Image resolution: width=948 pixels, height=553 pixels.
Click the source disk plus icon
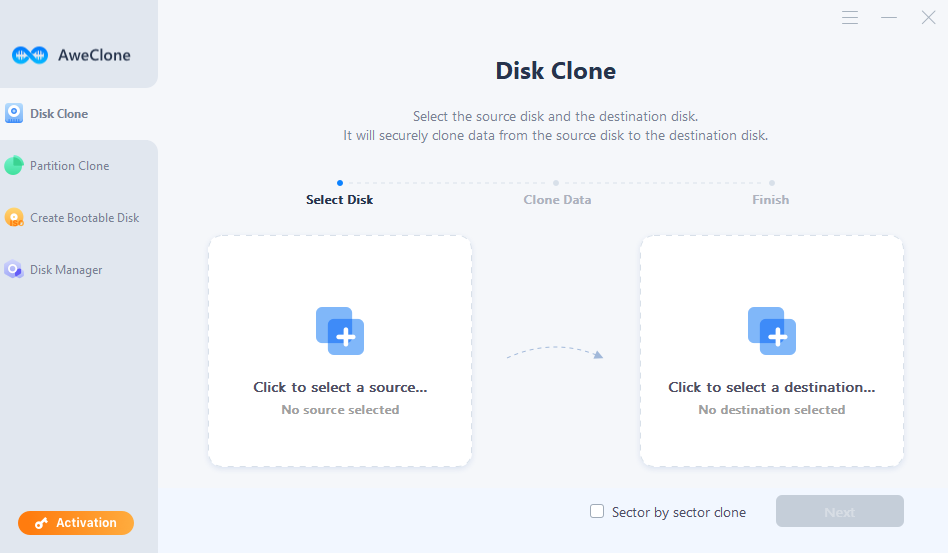[340, 331]
